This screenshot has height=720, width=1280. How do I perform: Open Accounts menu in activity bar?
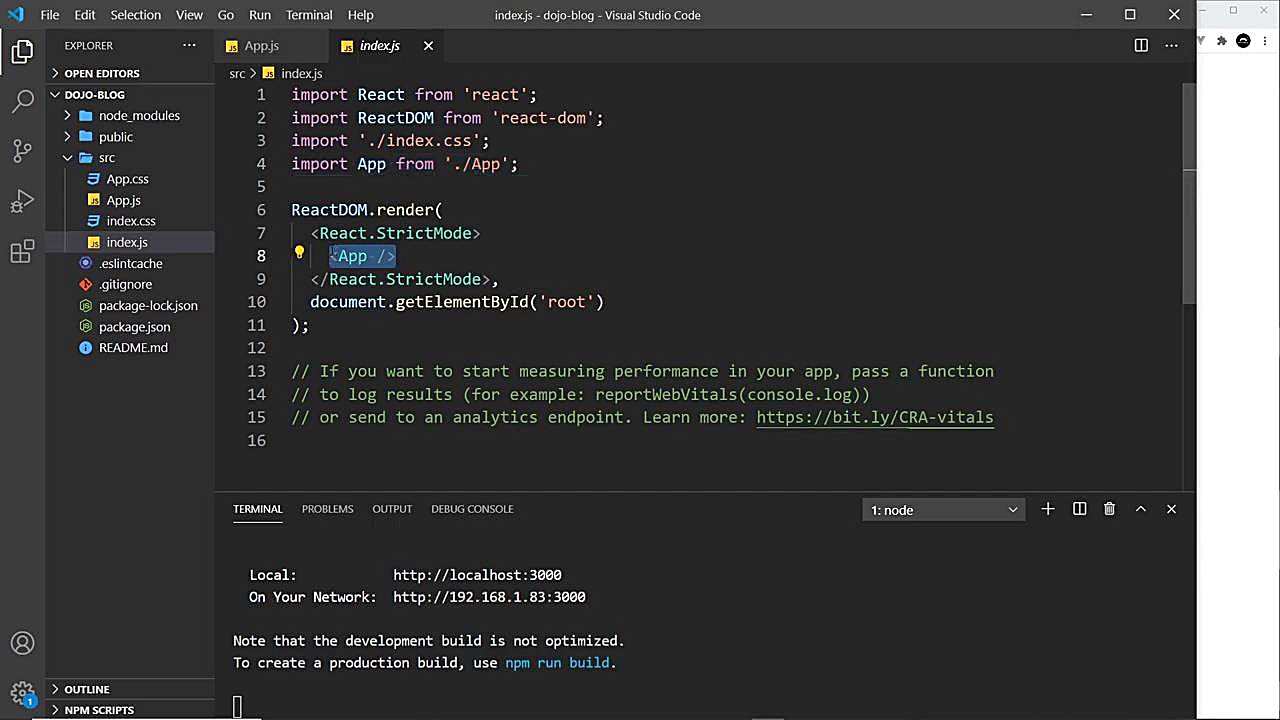22,643
